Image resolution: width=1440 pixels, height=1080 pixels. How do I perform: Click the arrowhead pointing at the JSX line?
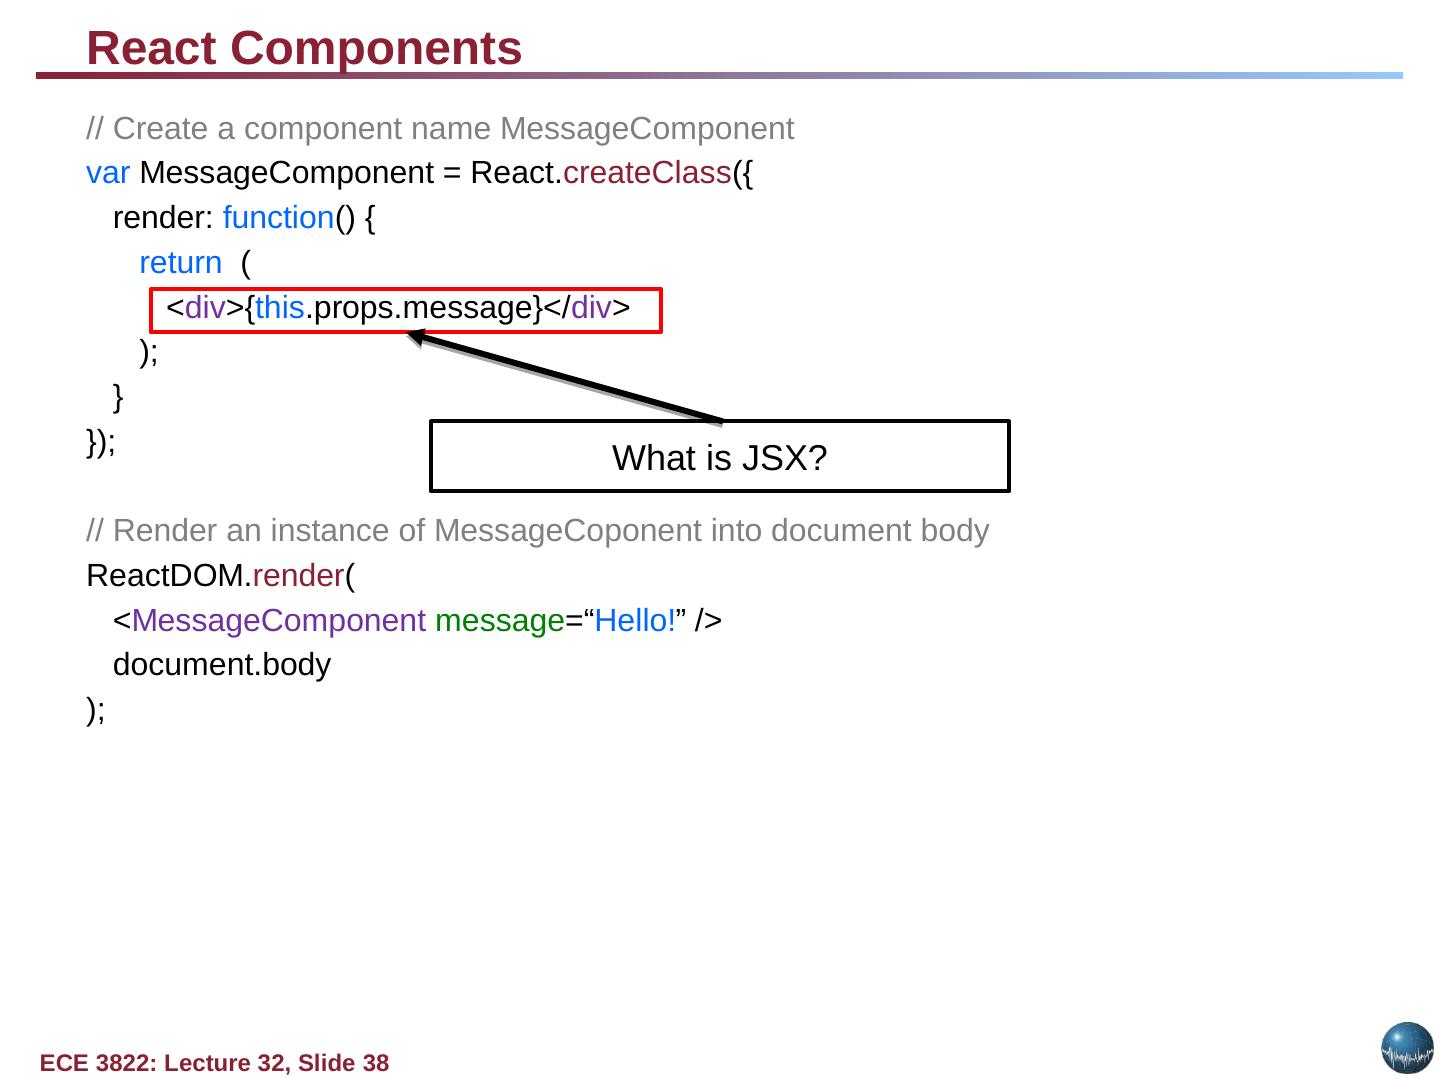416,337
